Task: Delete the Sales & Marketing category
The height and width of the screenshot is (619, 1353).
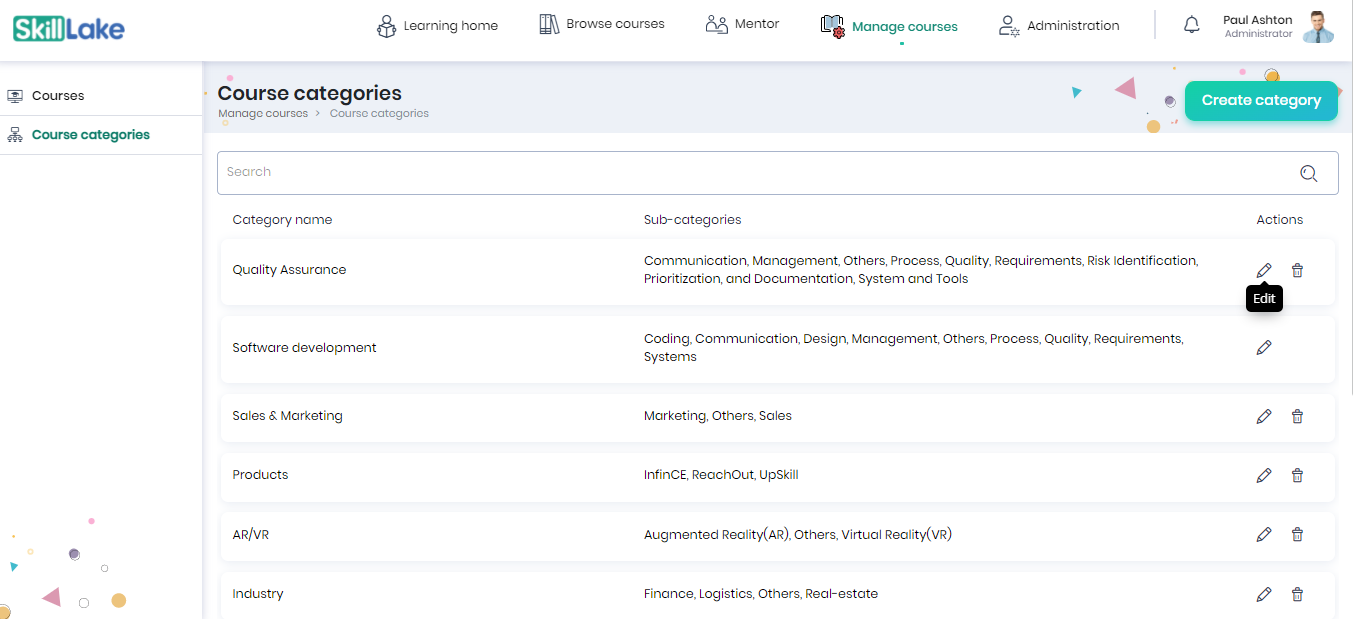Action: point(1297,416)
